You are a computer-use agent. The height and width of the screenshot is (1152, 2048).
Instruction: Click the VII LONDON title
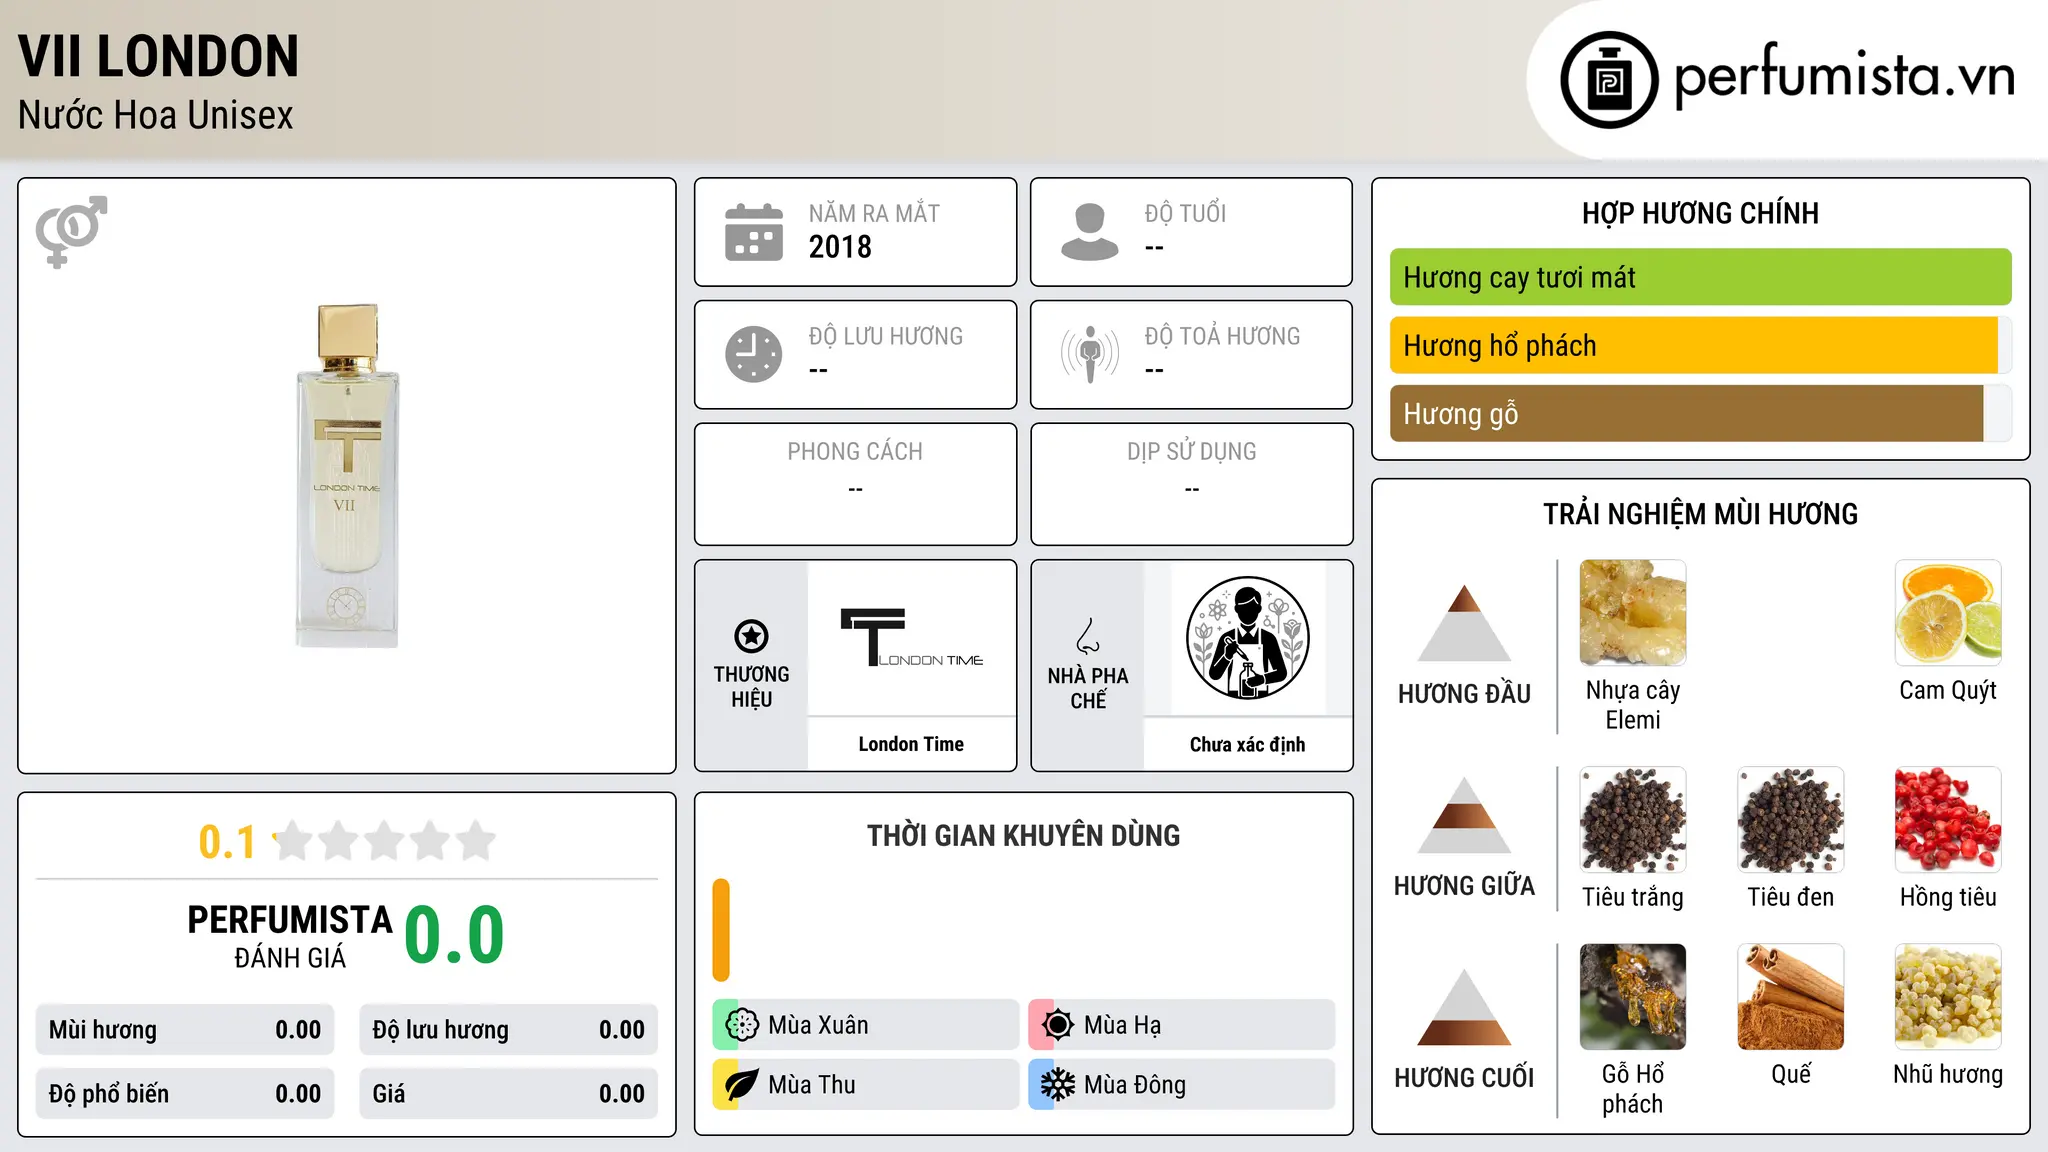click(158, 56)
